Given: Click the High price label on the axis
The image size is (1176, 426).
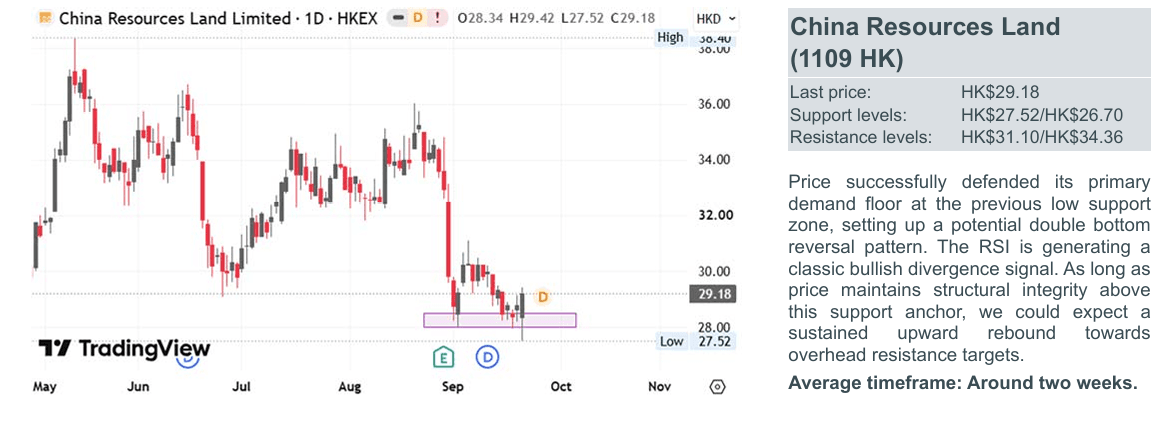Looking at the screenshot, I should tap(670, 37).
